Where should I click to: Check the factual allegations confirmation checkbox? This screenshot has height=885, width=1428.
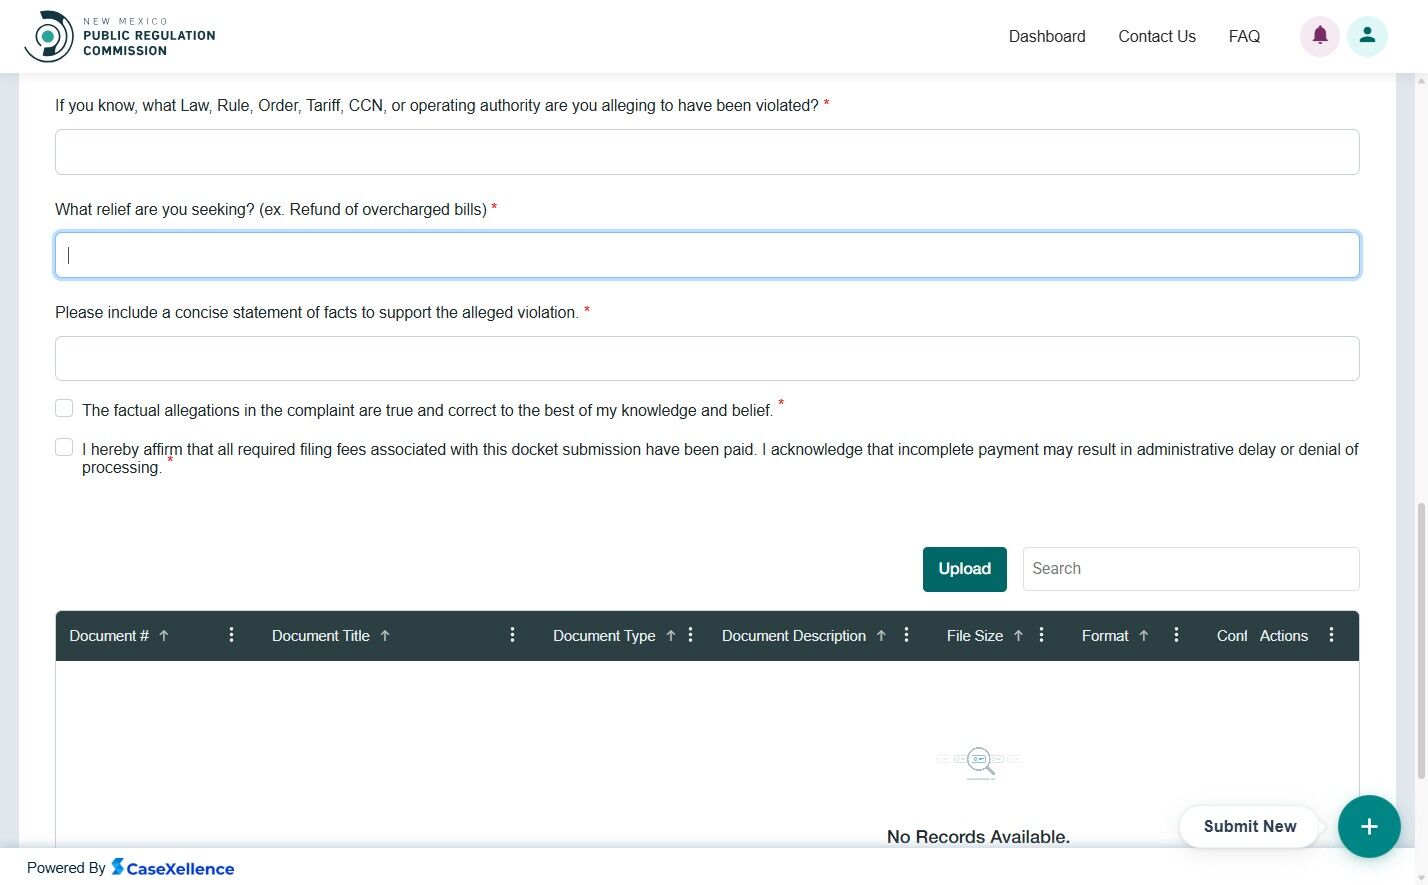pos(64,408)
